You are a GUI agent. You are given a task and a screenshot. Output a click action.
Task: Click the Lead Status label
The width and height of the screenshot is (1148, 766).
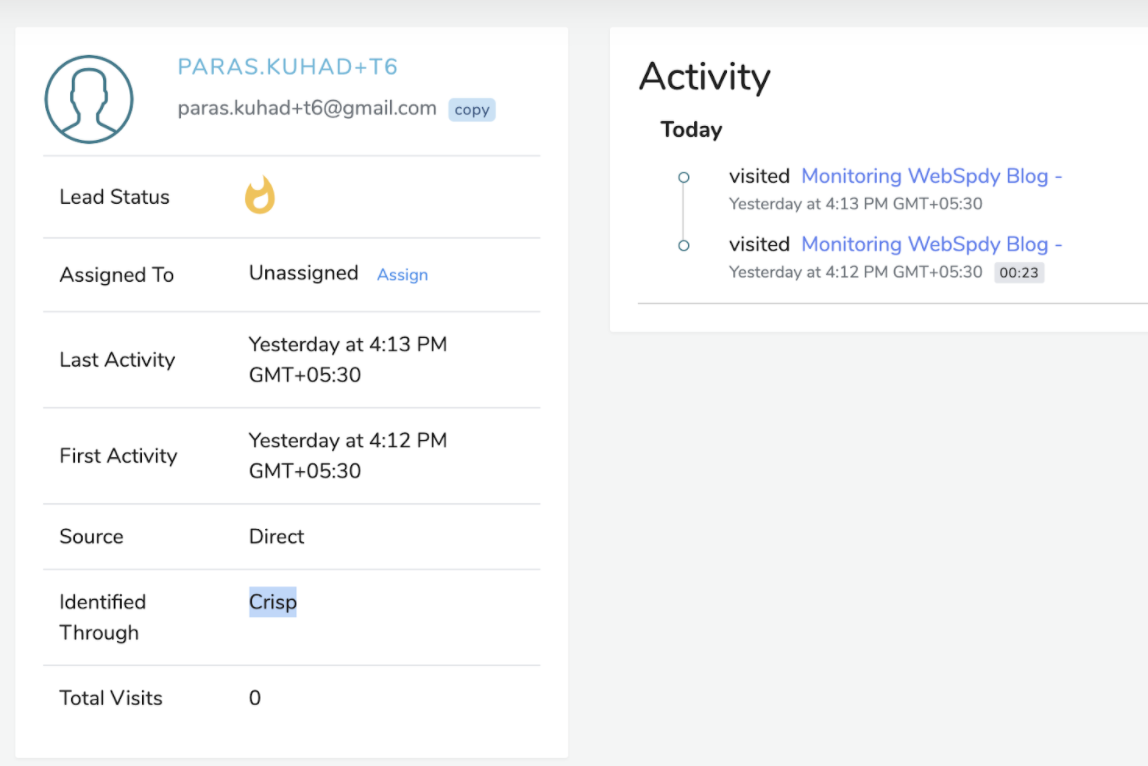pos(114,197)
